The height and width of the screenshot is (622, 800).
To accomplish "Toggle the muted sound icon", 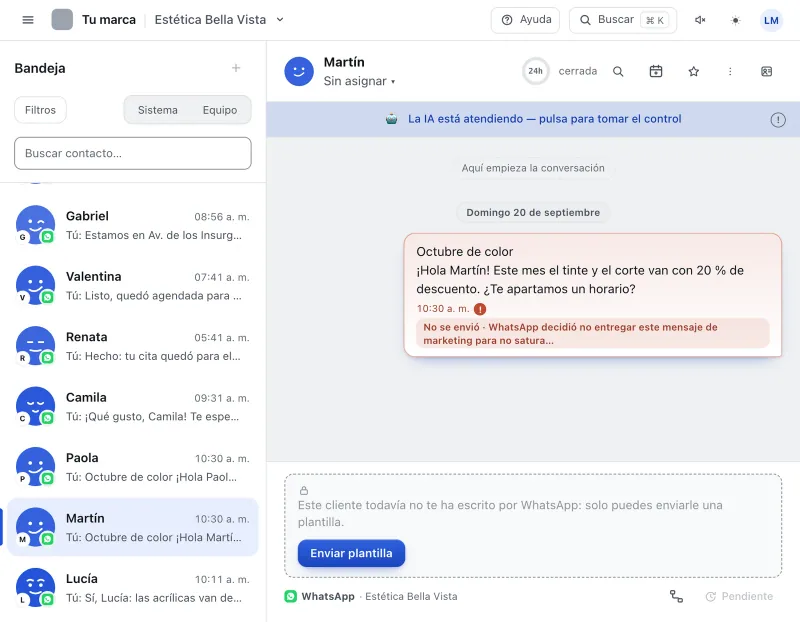I will pos(700,20).
